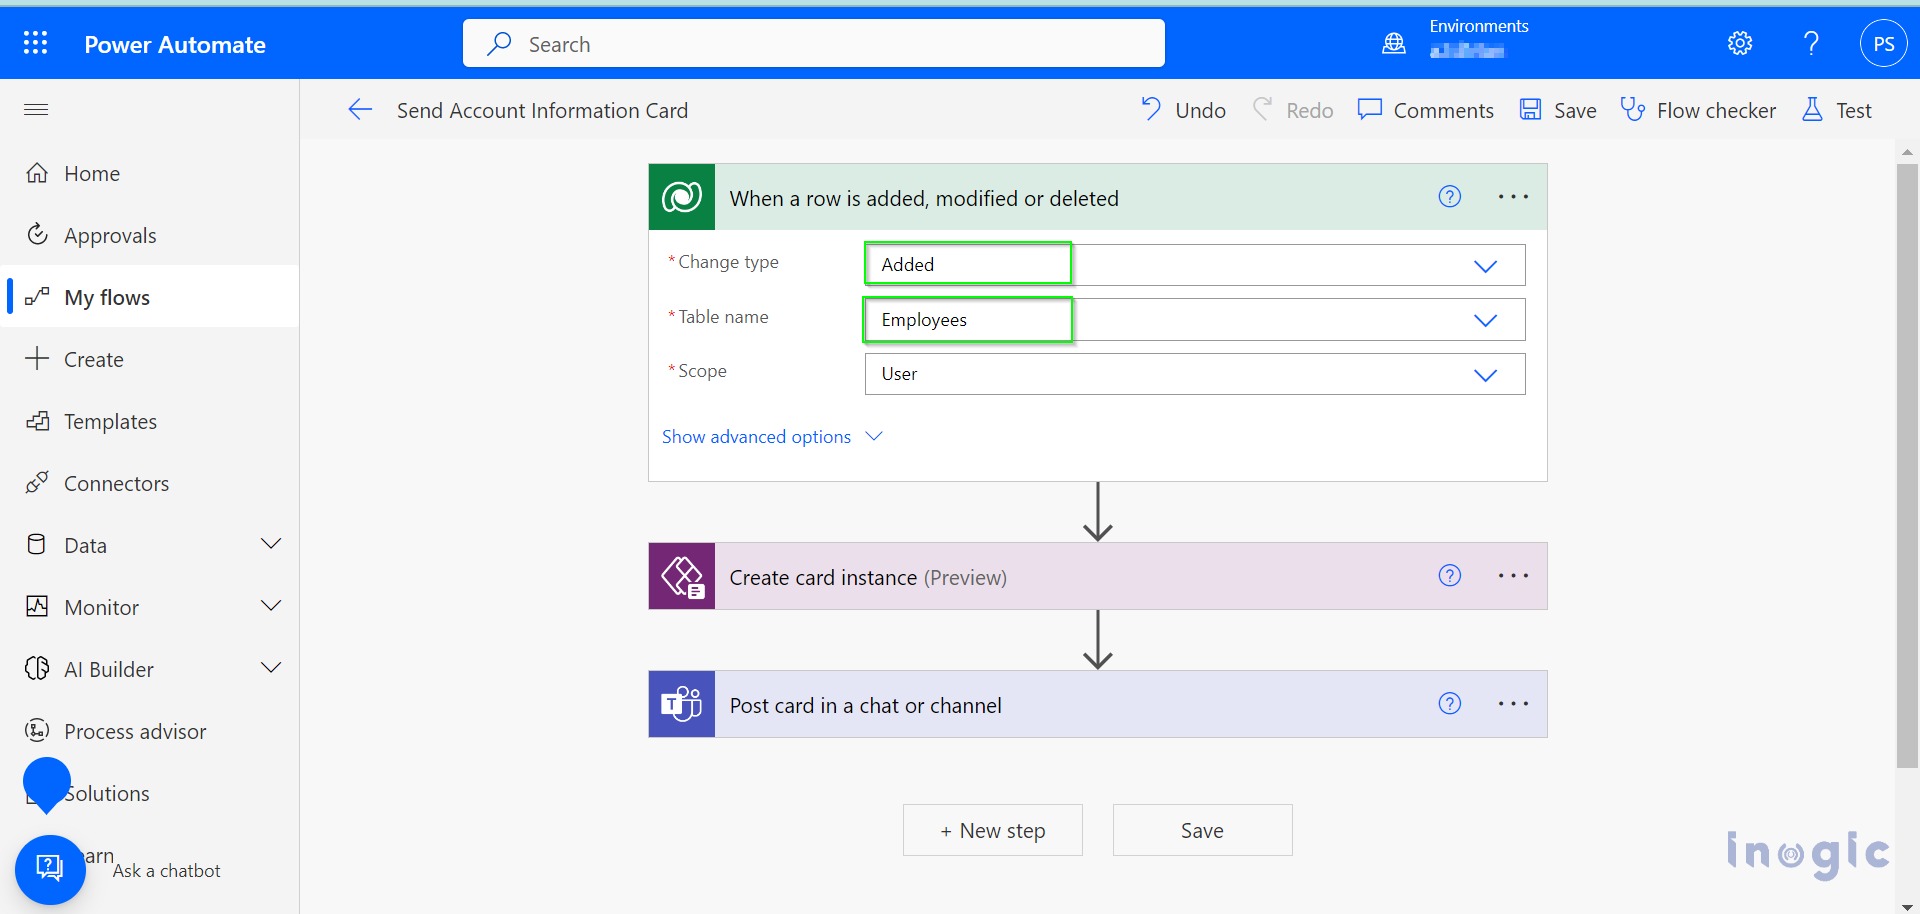Open help for Create card instance step
The width and height of the screenshot is (1920, 914).
pos(1450,575)
